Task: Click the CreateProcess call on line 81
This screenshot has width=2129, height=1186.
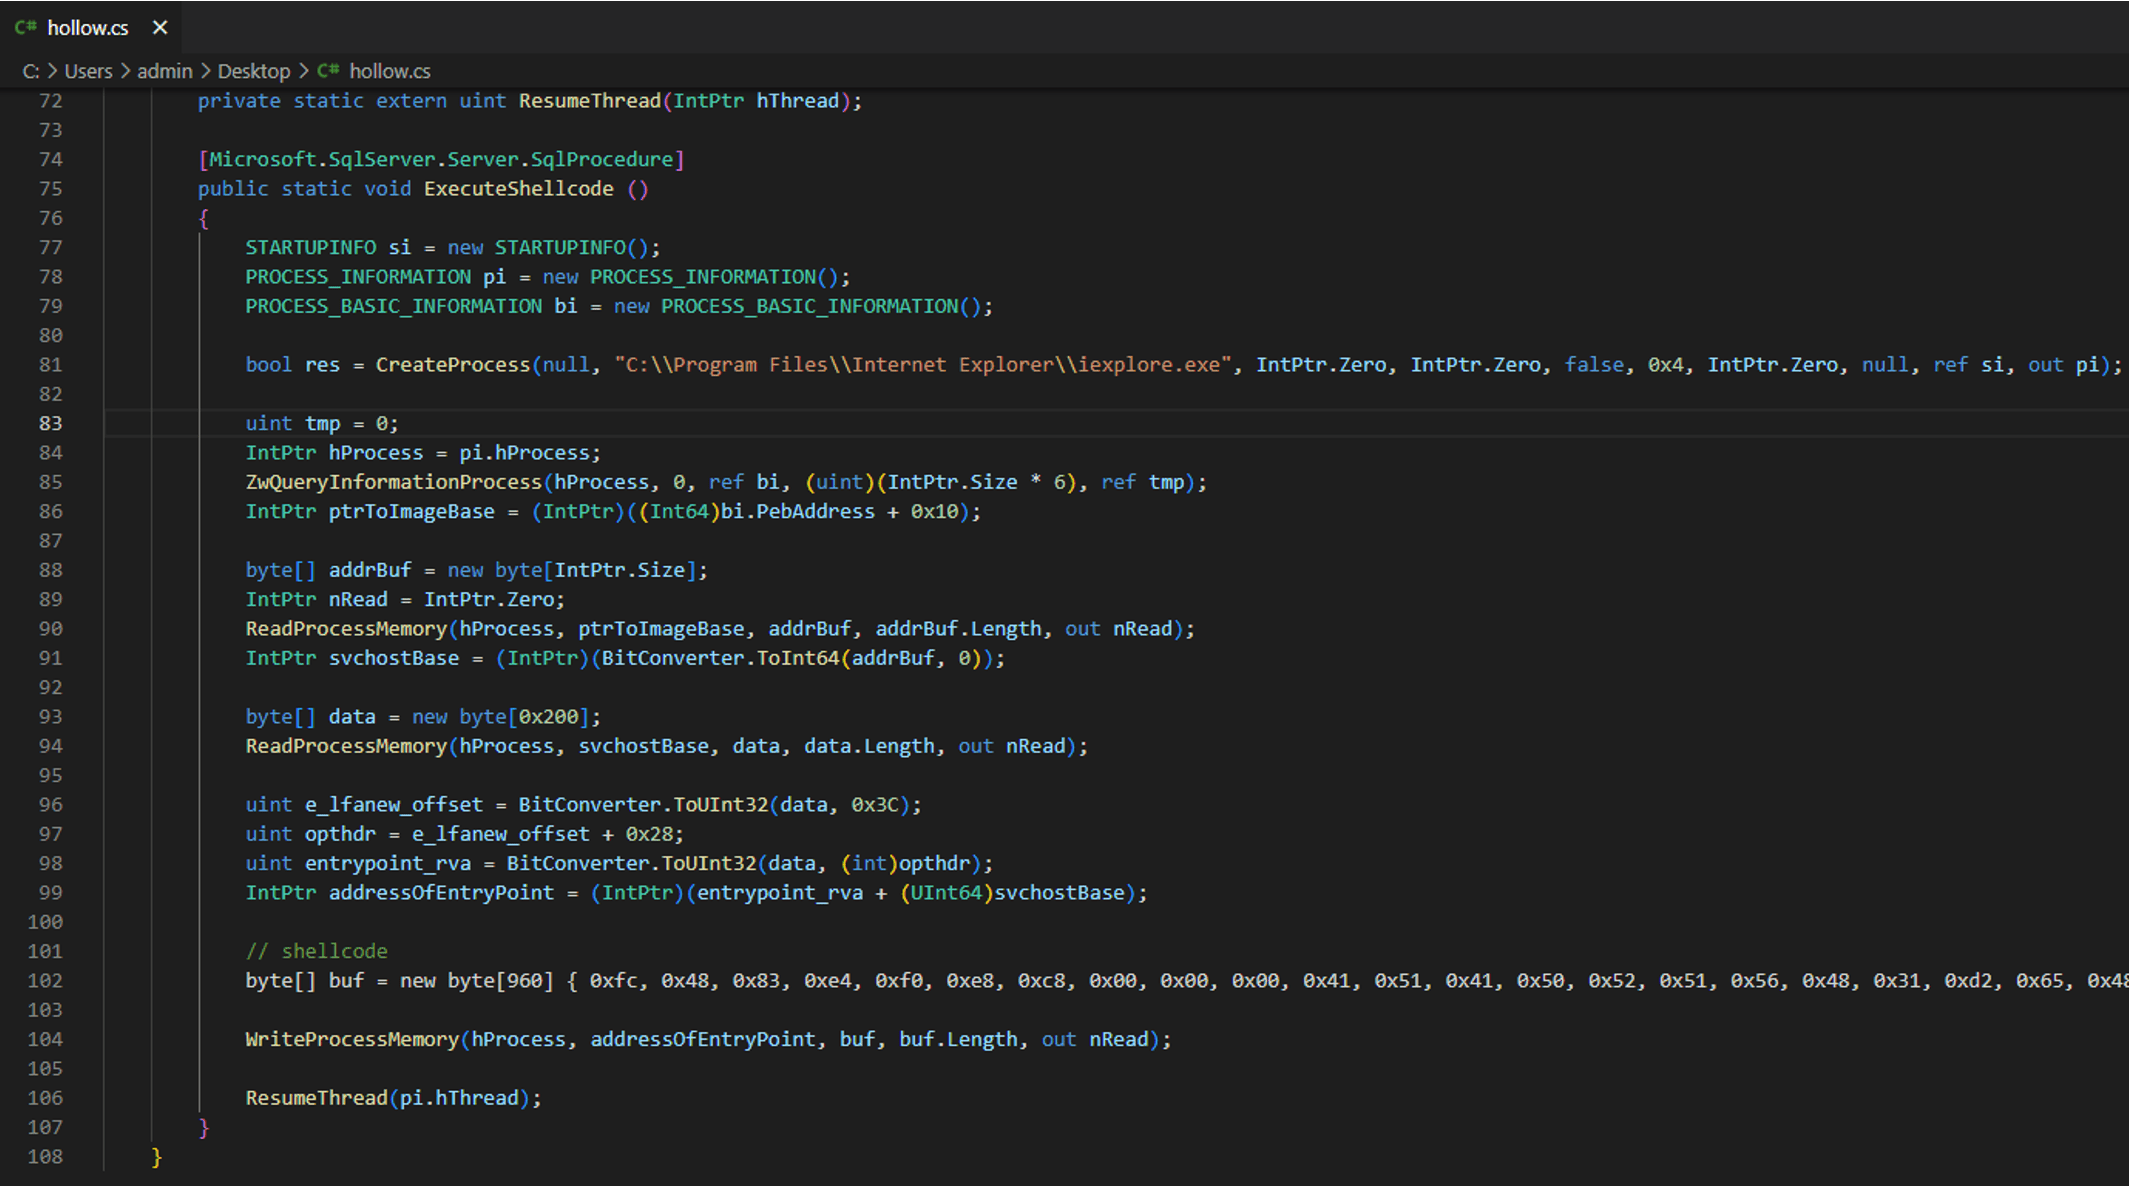Action: coord(452,365)
